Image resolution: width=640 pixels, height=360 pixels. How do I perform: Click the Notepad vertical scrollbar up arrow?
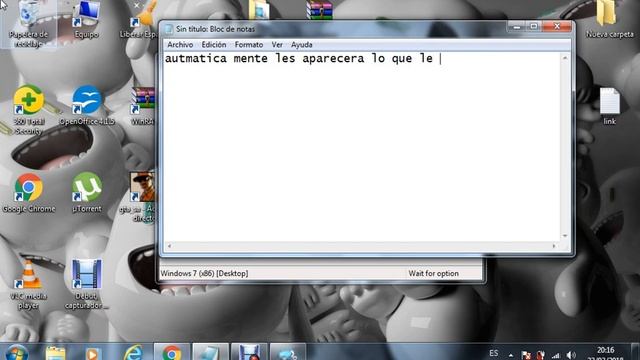click(x=565, y=58)
